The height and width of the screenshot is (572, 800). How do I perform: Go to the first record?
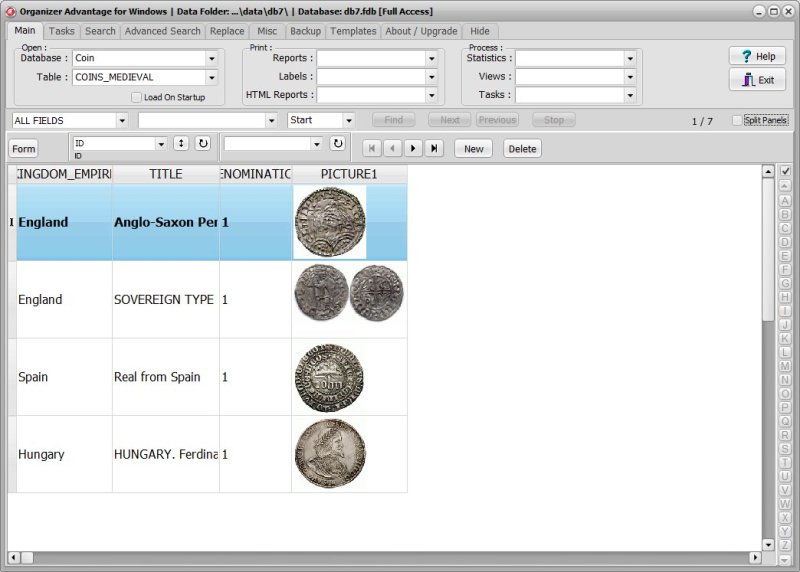[x=372, y=148]
